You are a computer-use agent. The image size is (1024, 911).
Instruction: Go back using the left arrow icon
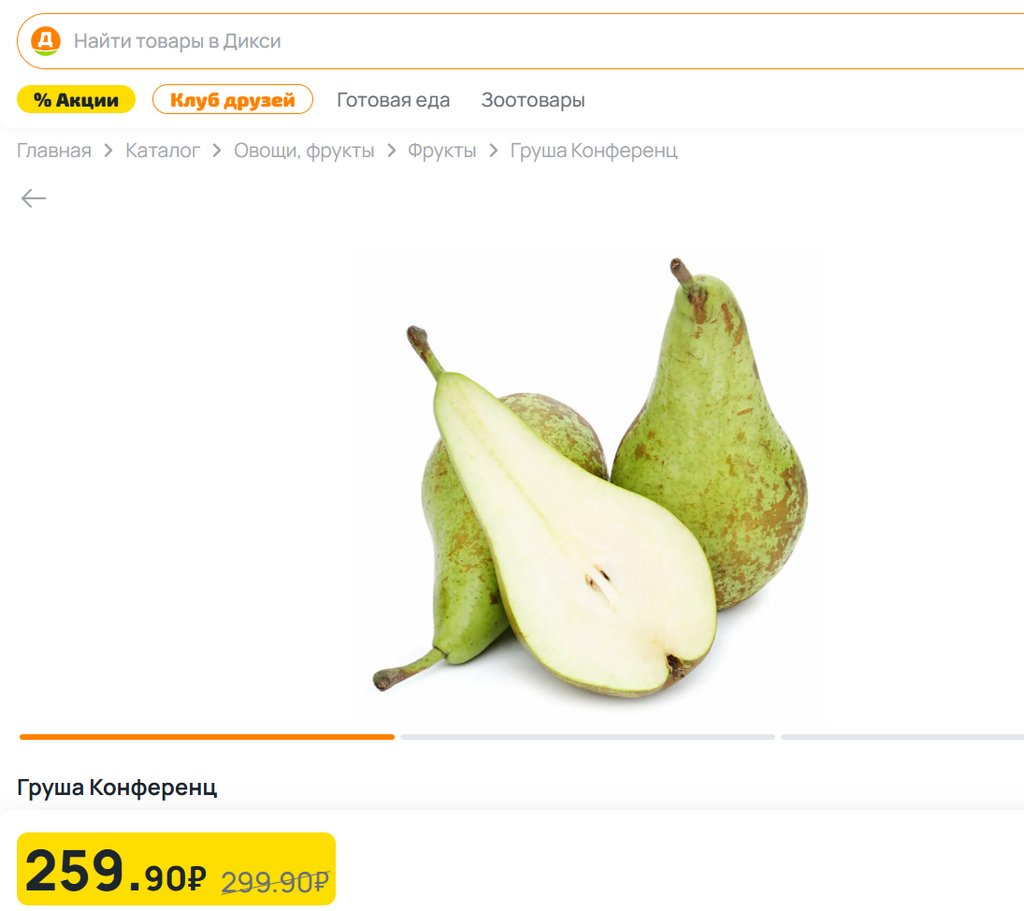(33, 198)
